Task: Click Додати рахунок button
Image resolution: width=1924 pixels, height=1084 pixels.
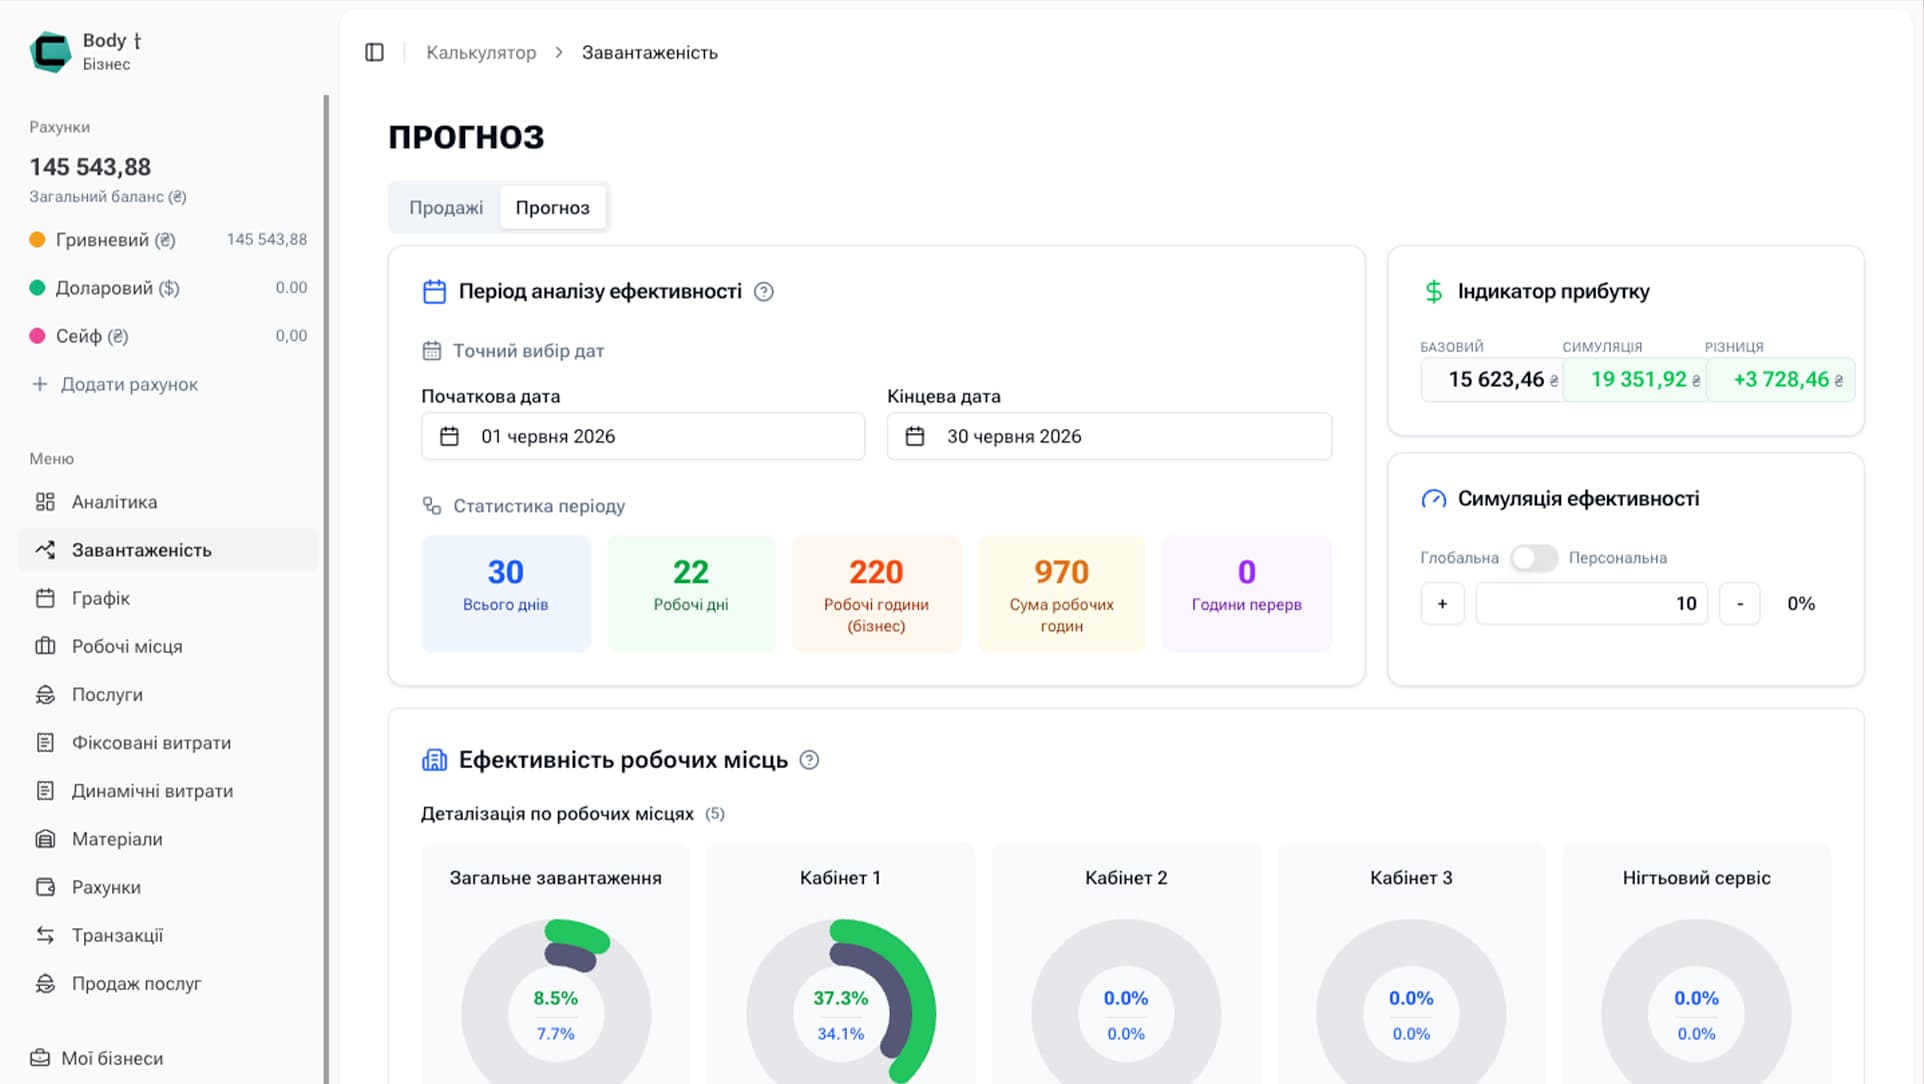Action: tap(115, 384)
